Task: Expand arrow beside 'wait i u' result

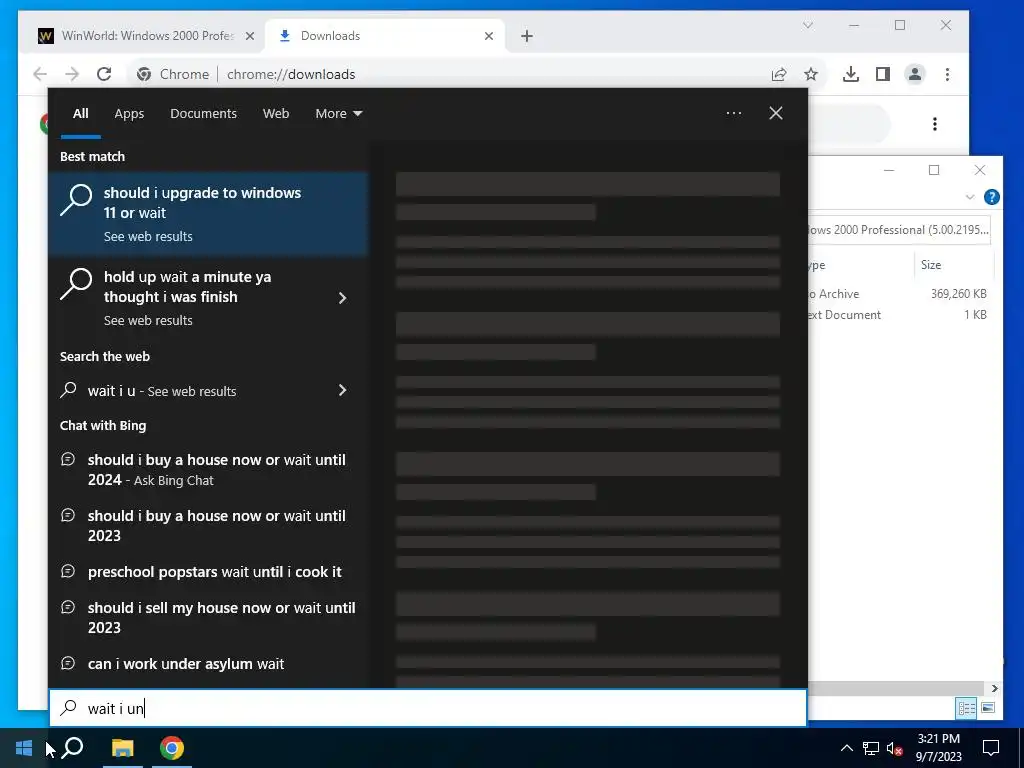Action: click(x=342, y=391)
